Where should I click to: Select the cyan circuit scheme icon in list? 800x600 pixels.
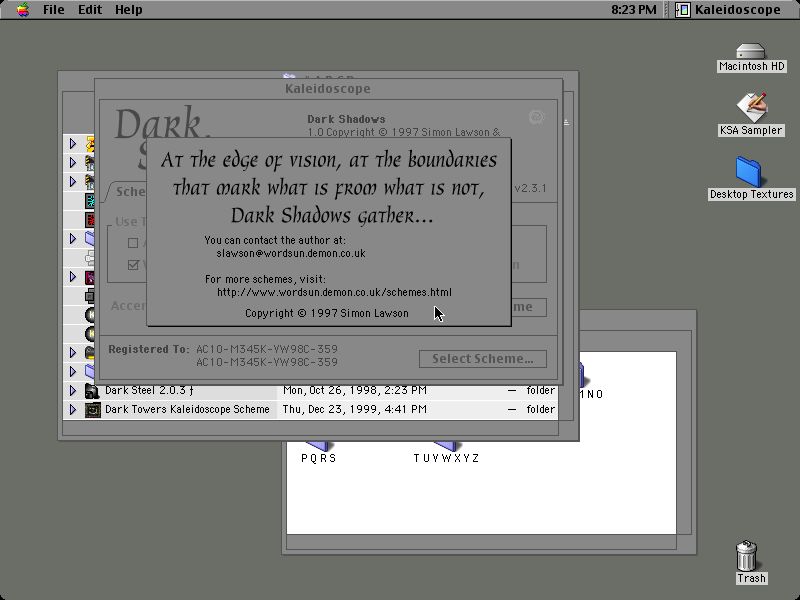(x=90, y=201)
